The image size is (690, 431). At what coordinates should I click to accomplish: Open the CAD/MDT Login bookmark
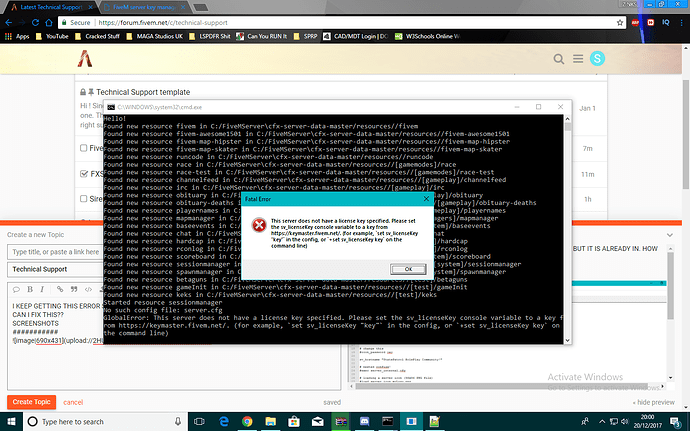click(x=356, y=37)
